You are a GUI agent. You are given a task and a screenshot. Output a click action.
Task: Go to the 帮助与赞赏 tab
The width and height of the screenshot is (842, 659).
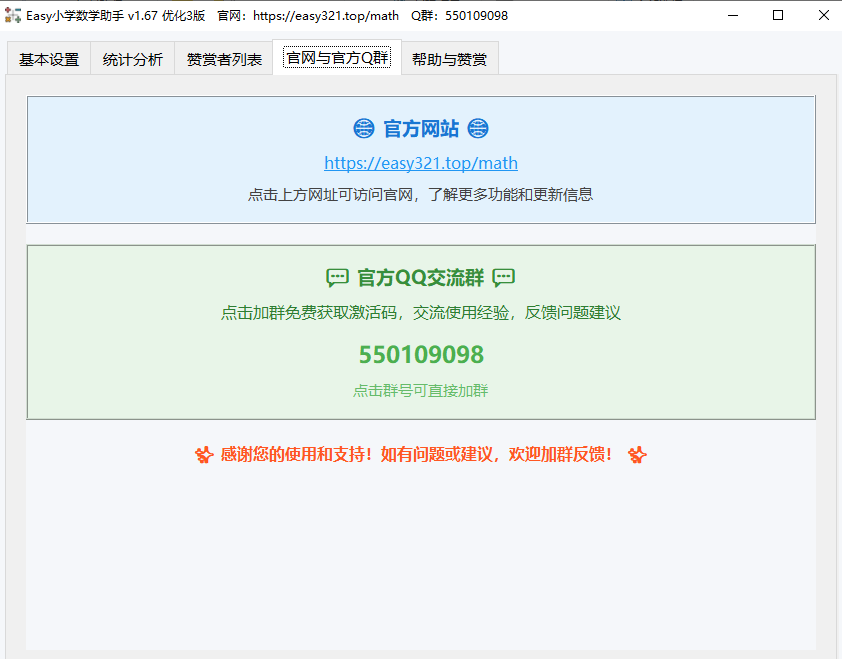click(x=449, y=59)
